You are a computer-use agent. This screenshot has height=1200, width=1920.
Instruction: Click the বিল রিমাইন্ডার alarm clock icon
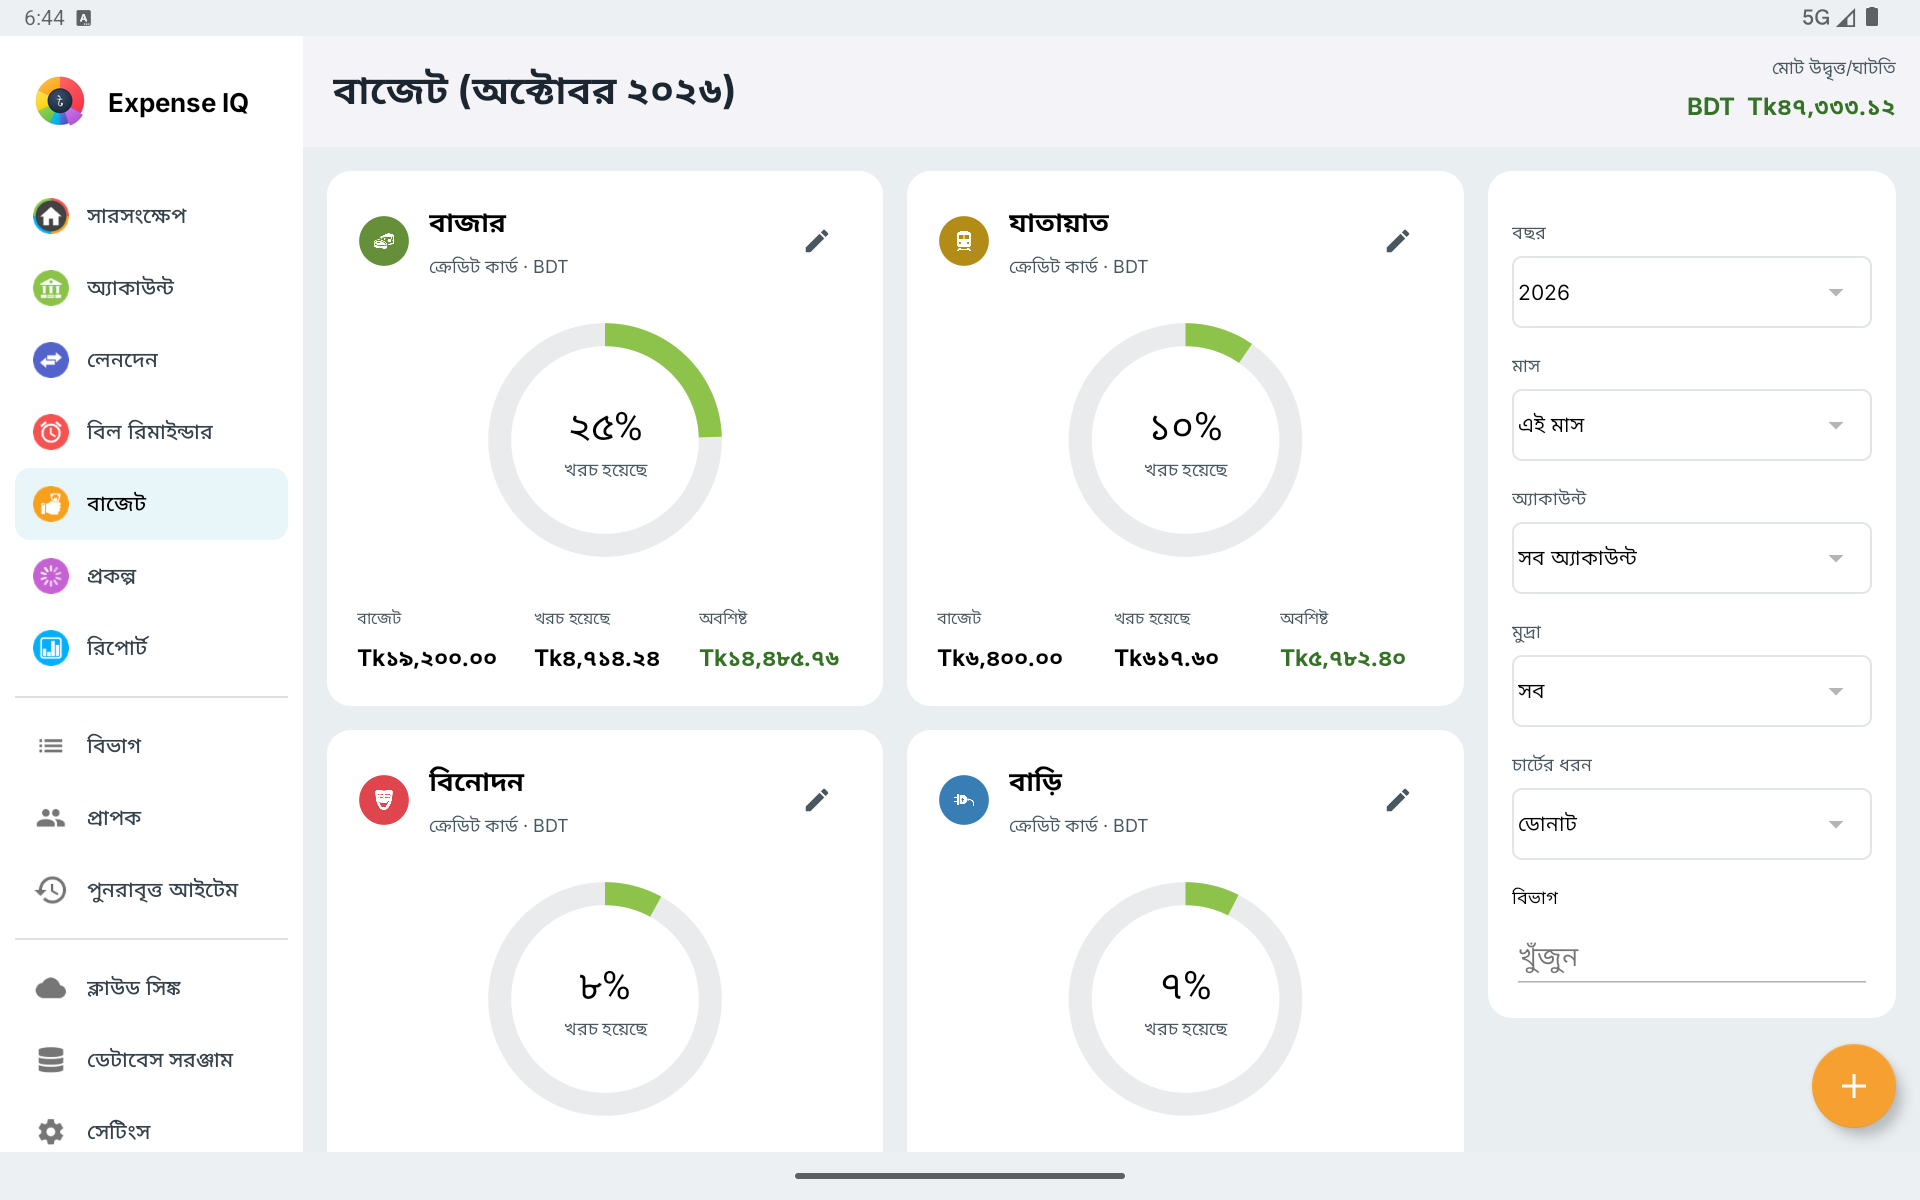pyautogui.click(x=51, y=432)
